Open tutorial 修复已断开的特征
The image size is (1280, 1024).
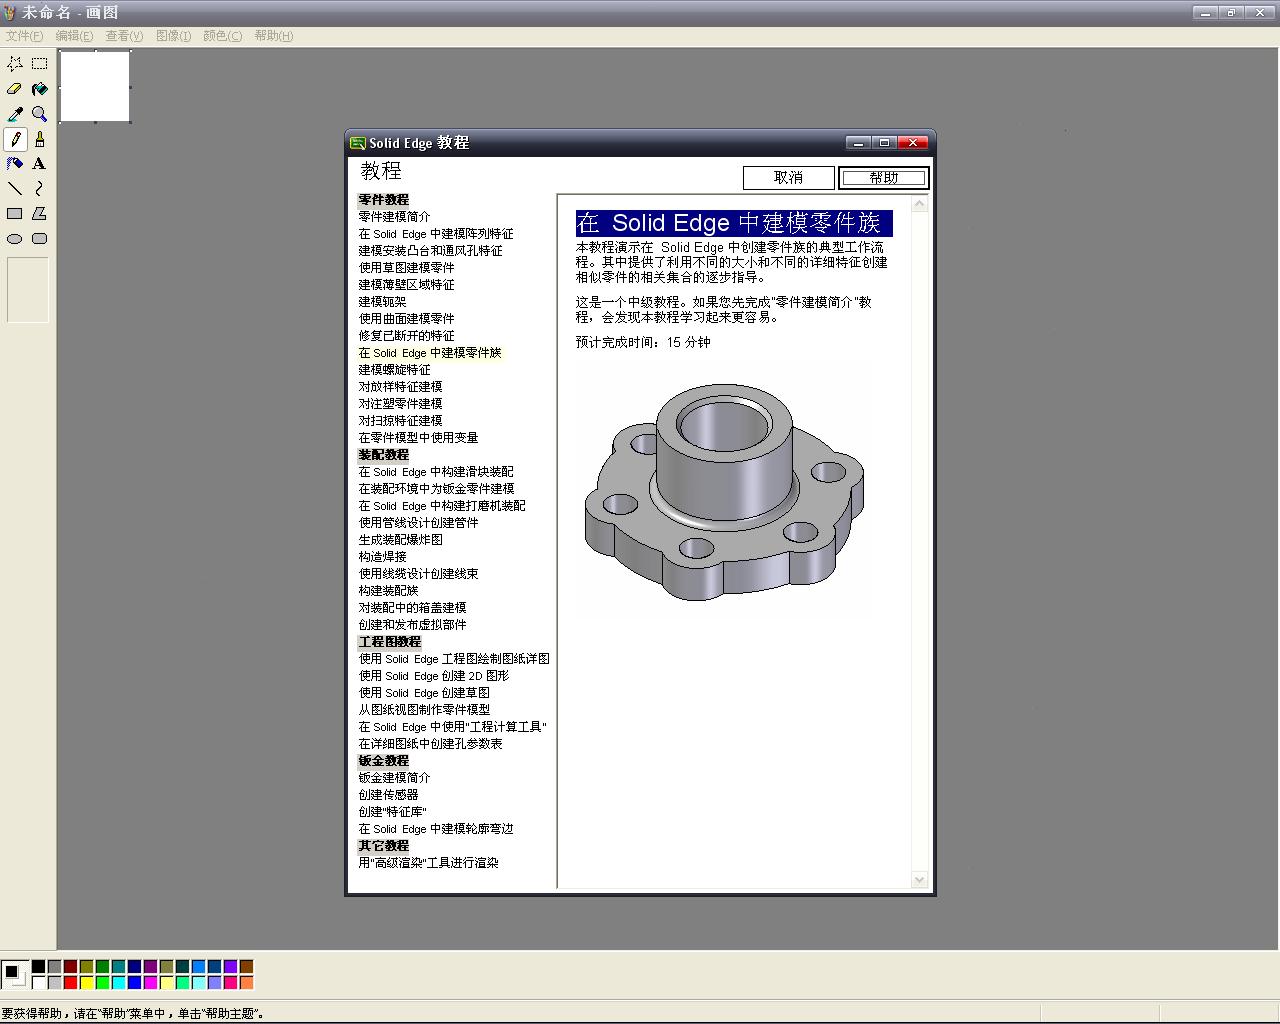406,336
